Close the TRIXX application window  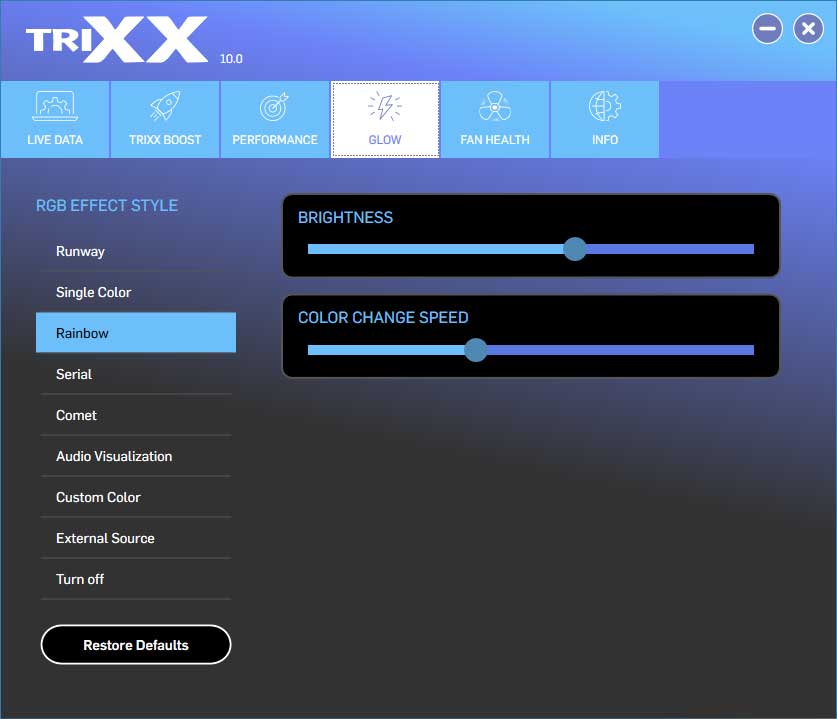808,29
